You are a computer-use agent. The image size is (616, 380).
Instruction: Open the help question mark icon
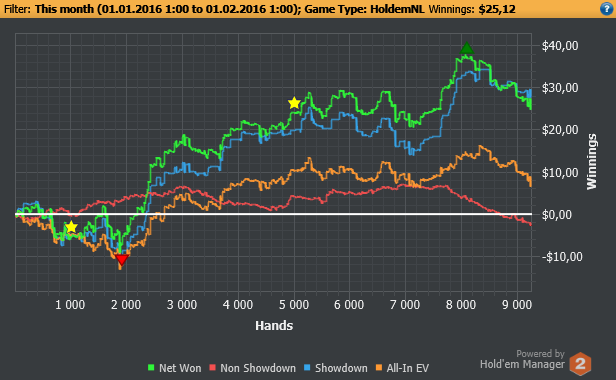607,9
